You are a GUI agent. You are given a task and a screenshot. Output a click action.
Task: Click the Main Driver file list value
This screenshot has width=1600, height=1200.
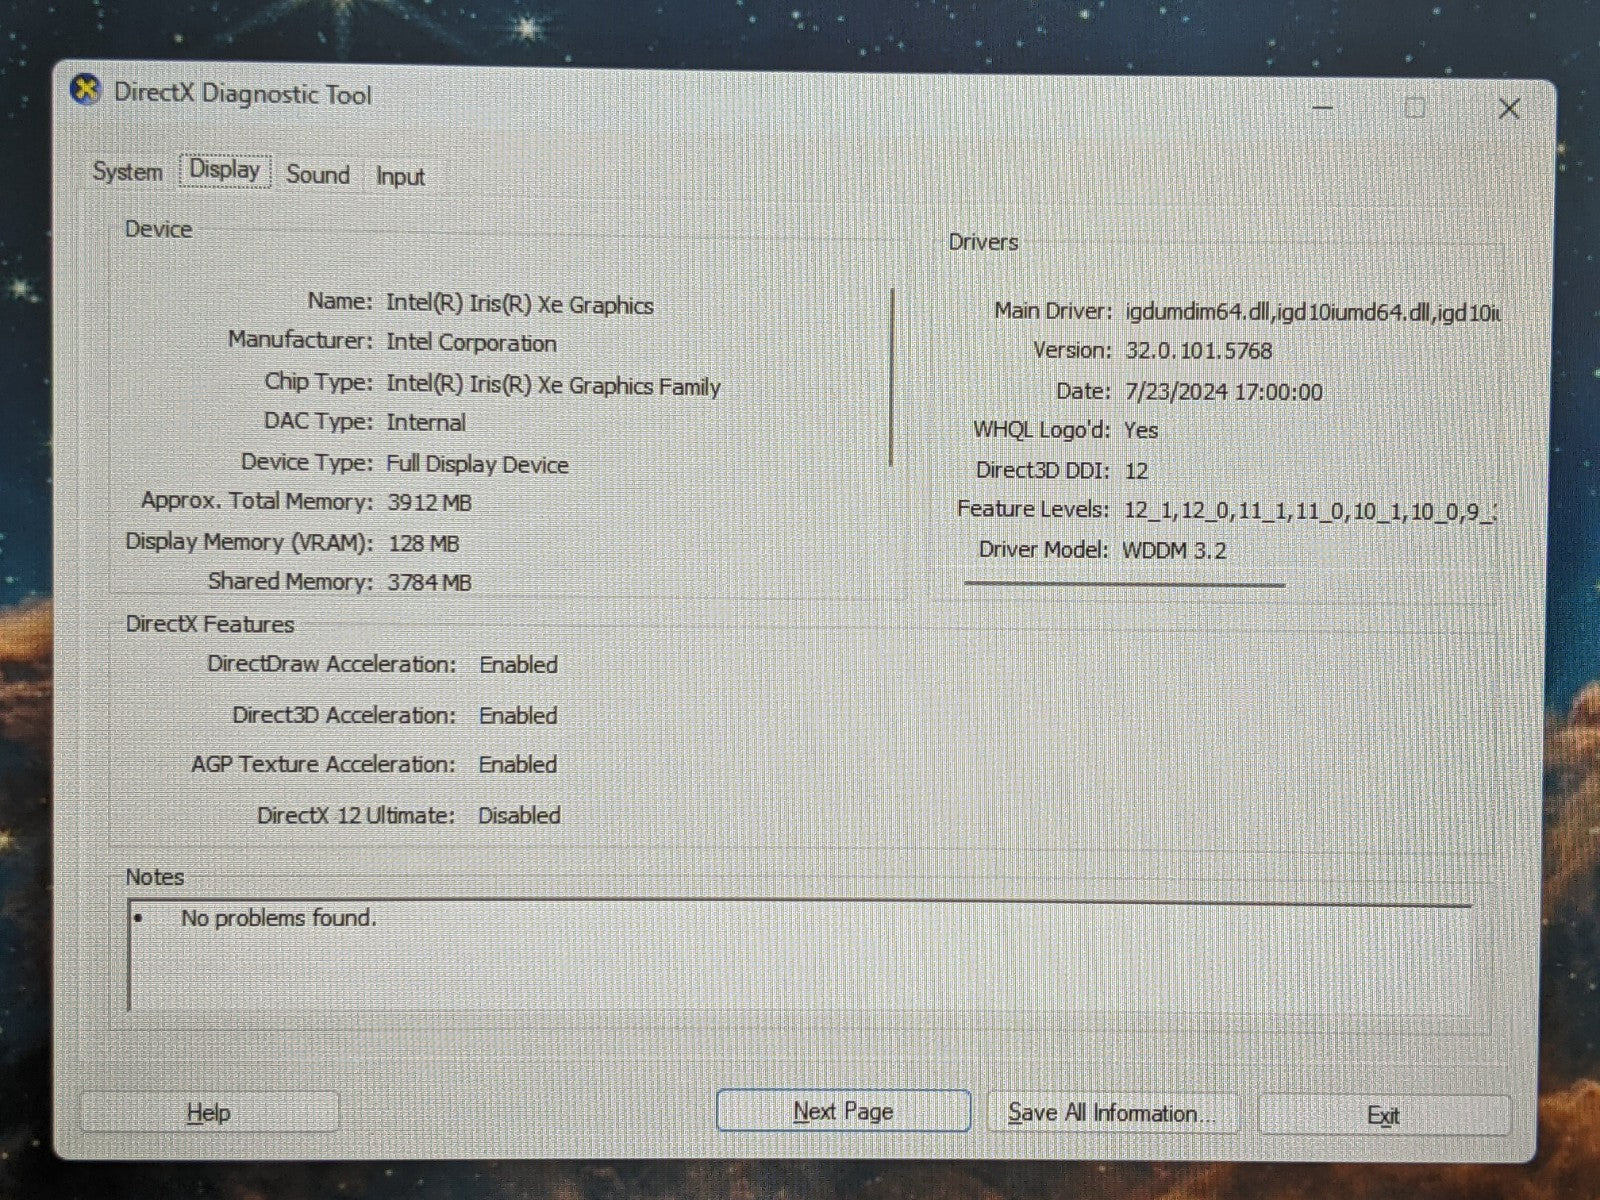coord(1310,313)
